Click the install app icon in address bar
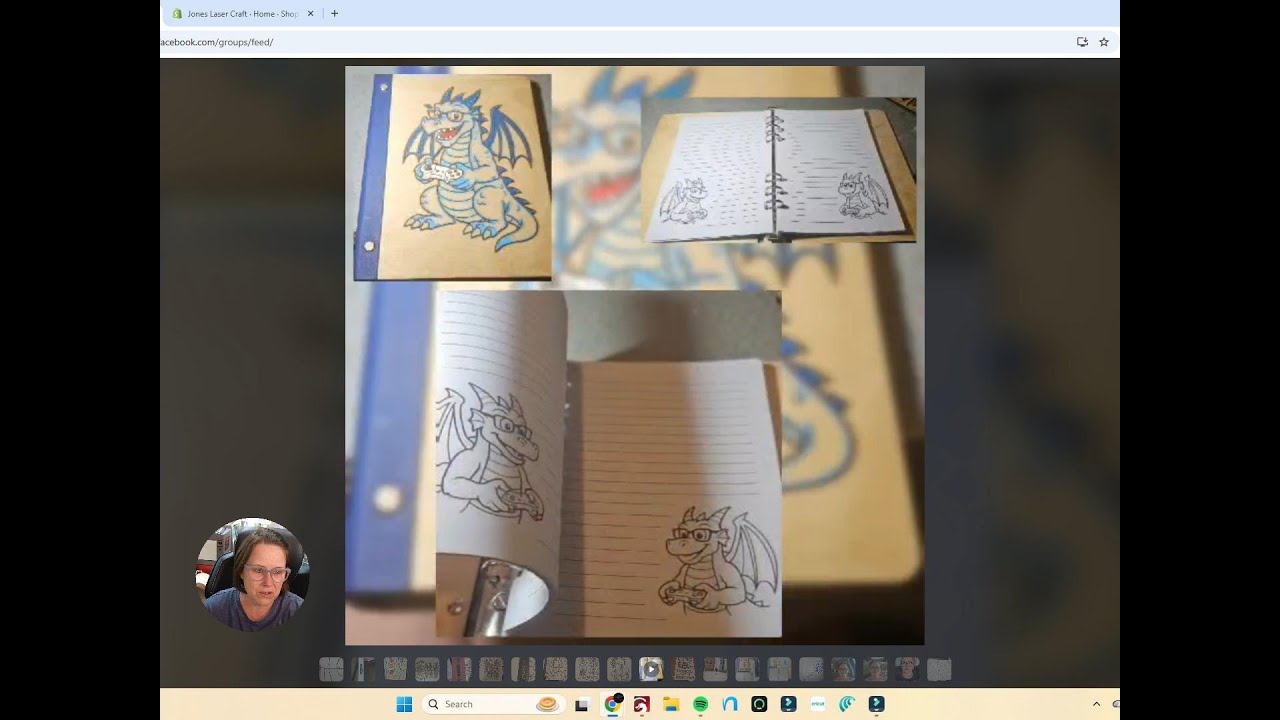Screen dimensions: 1280x720 coord(1082,42)
